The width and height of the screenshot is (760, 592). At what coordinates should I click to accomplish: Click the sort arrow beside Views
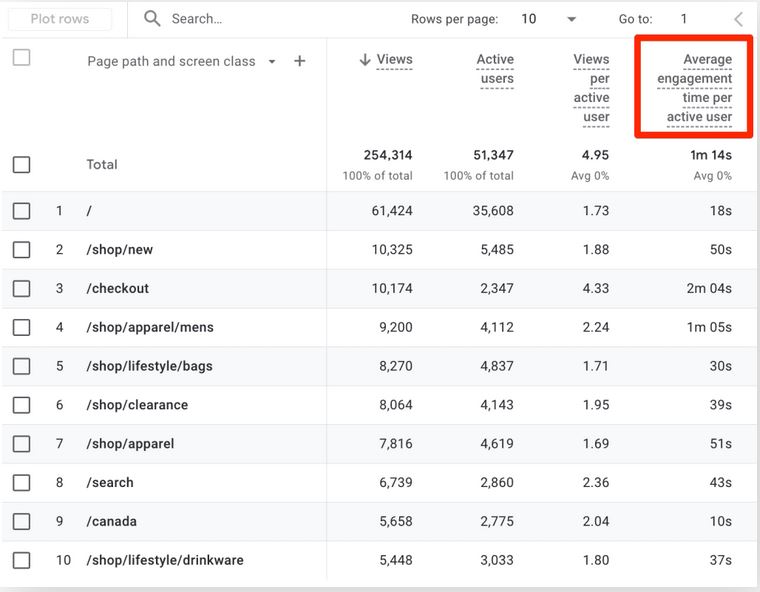(x=365, y=60)
